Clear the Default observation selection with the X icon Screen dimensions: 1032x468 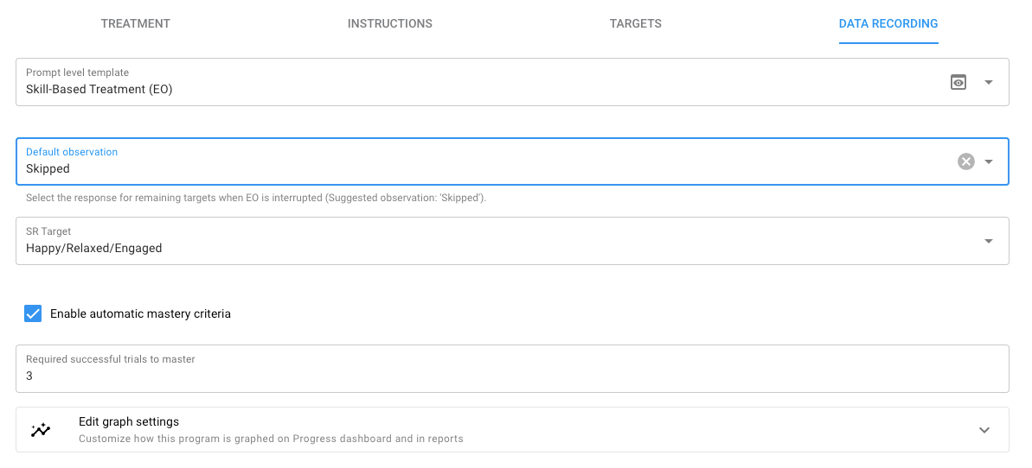(x=966, y=162)
